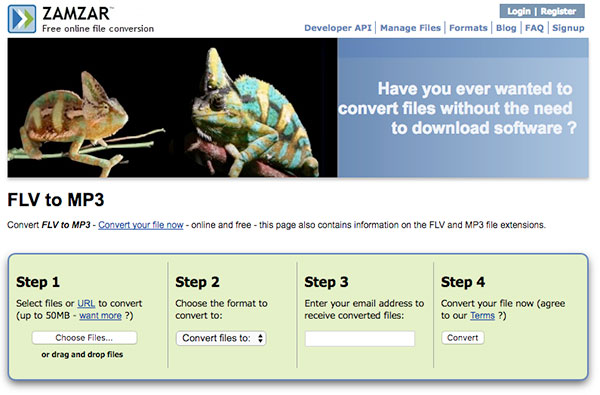Click the 'want more' link
The height and width of the screenshot is (395, 600).
coord(100,316)
